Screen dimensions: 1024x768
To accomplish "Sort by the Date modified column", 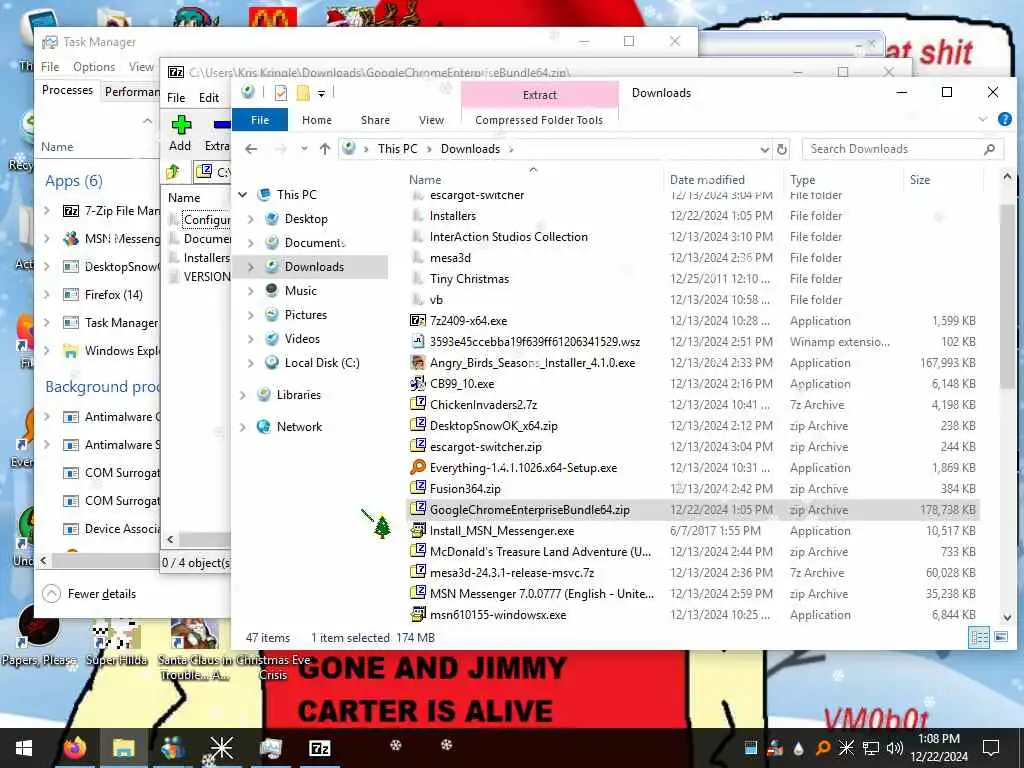I will (707, 180).
